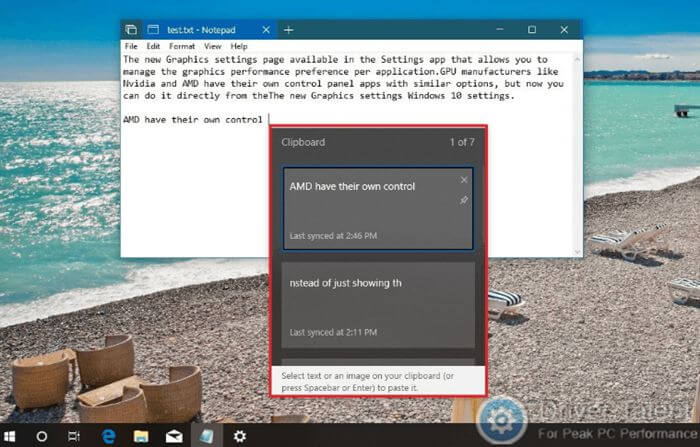Image resolution: width=700 pixels, height=447 pixels.
Task: Close the test.txt Notepad tab
Action: tap(266, 30)
